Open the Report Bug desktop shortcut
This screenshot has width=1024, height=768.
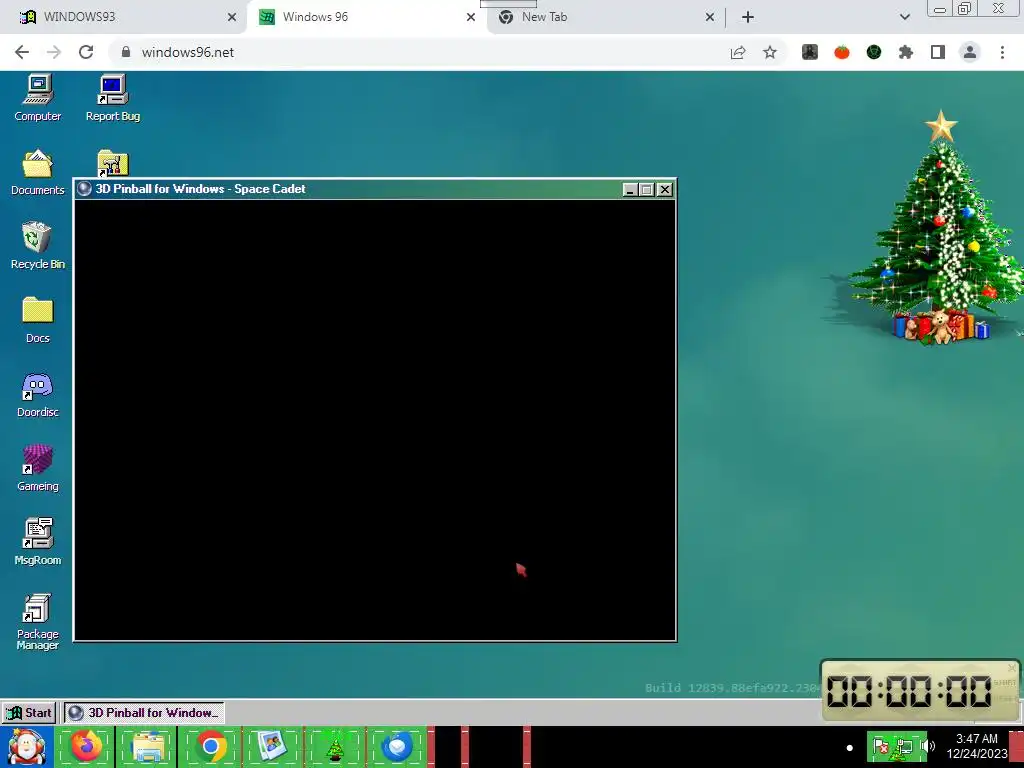coord(113,98)
